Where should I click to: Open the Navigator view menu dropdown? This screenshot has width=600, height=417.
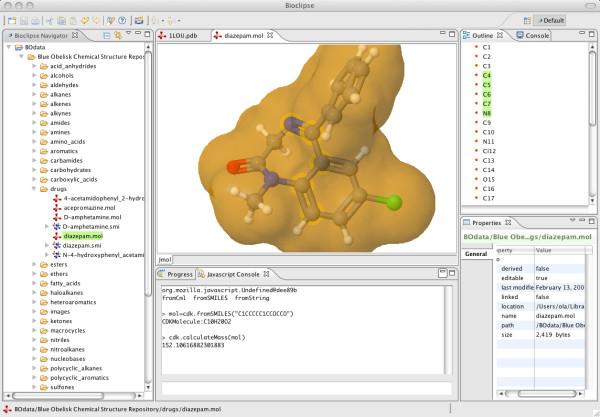click(130, 35)
